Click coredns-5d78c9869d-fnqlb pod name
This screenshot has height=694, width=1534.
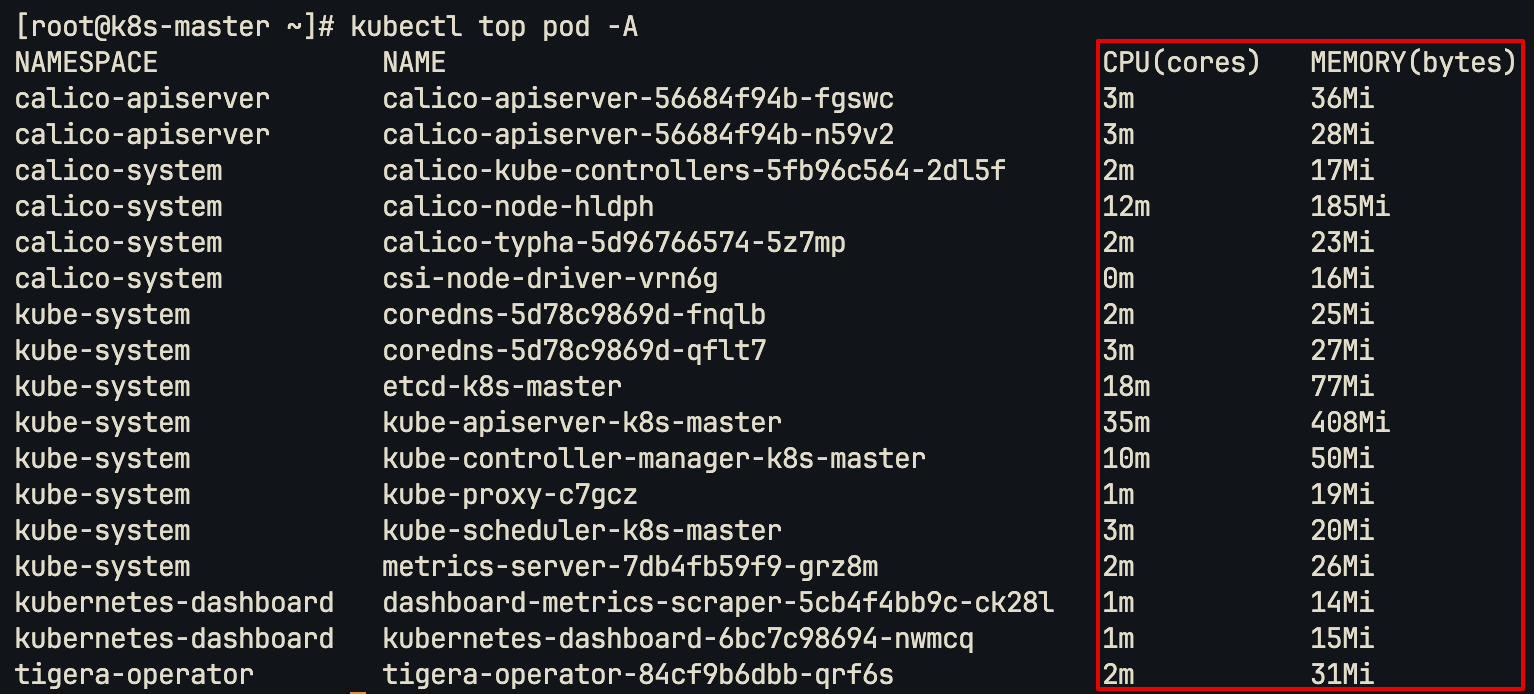pos(574,315)
